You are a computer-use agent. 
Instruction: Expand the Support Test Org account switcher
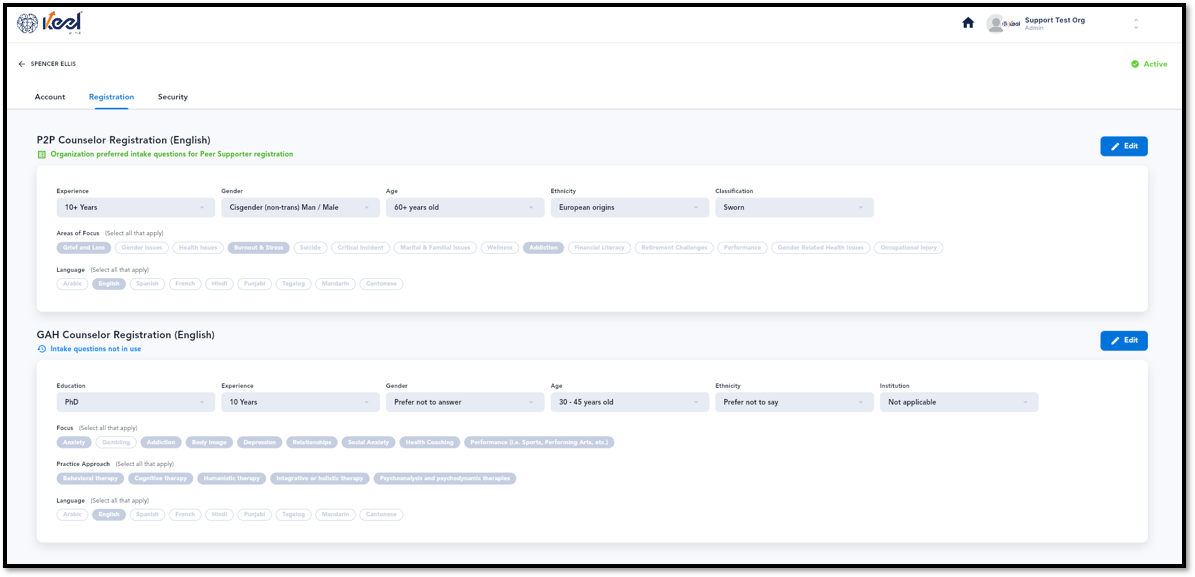(1136, 24)
